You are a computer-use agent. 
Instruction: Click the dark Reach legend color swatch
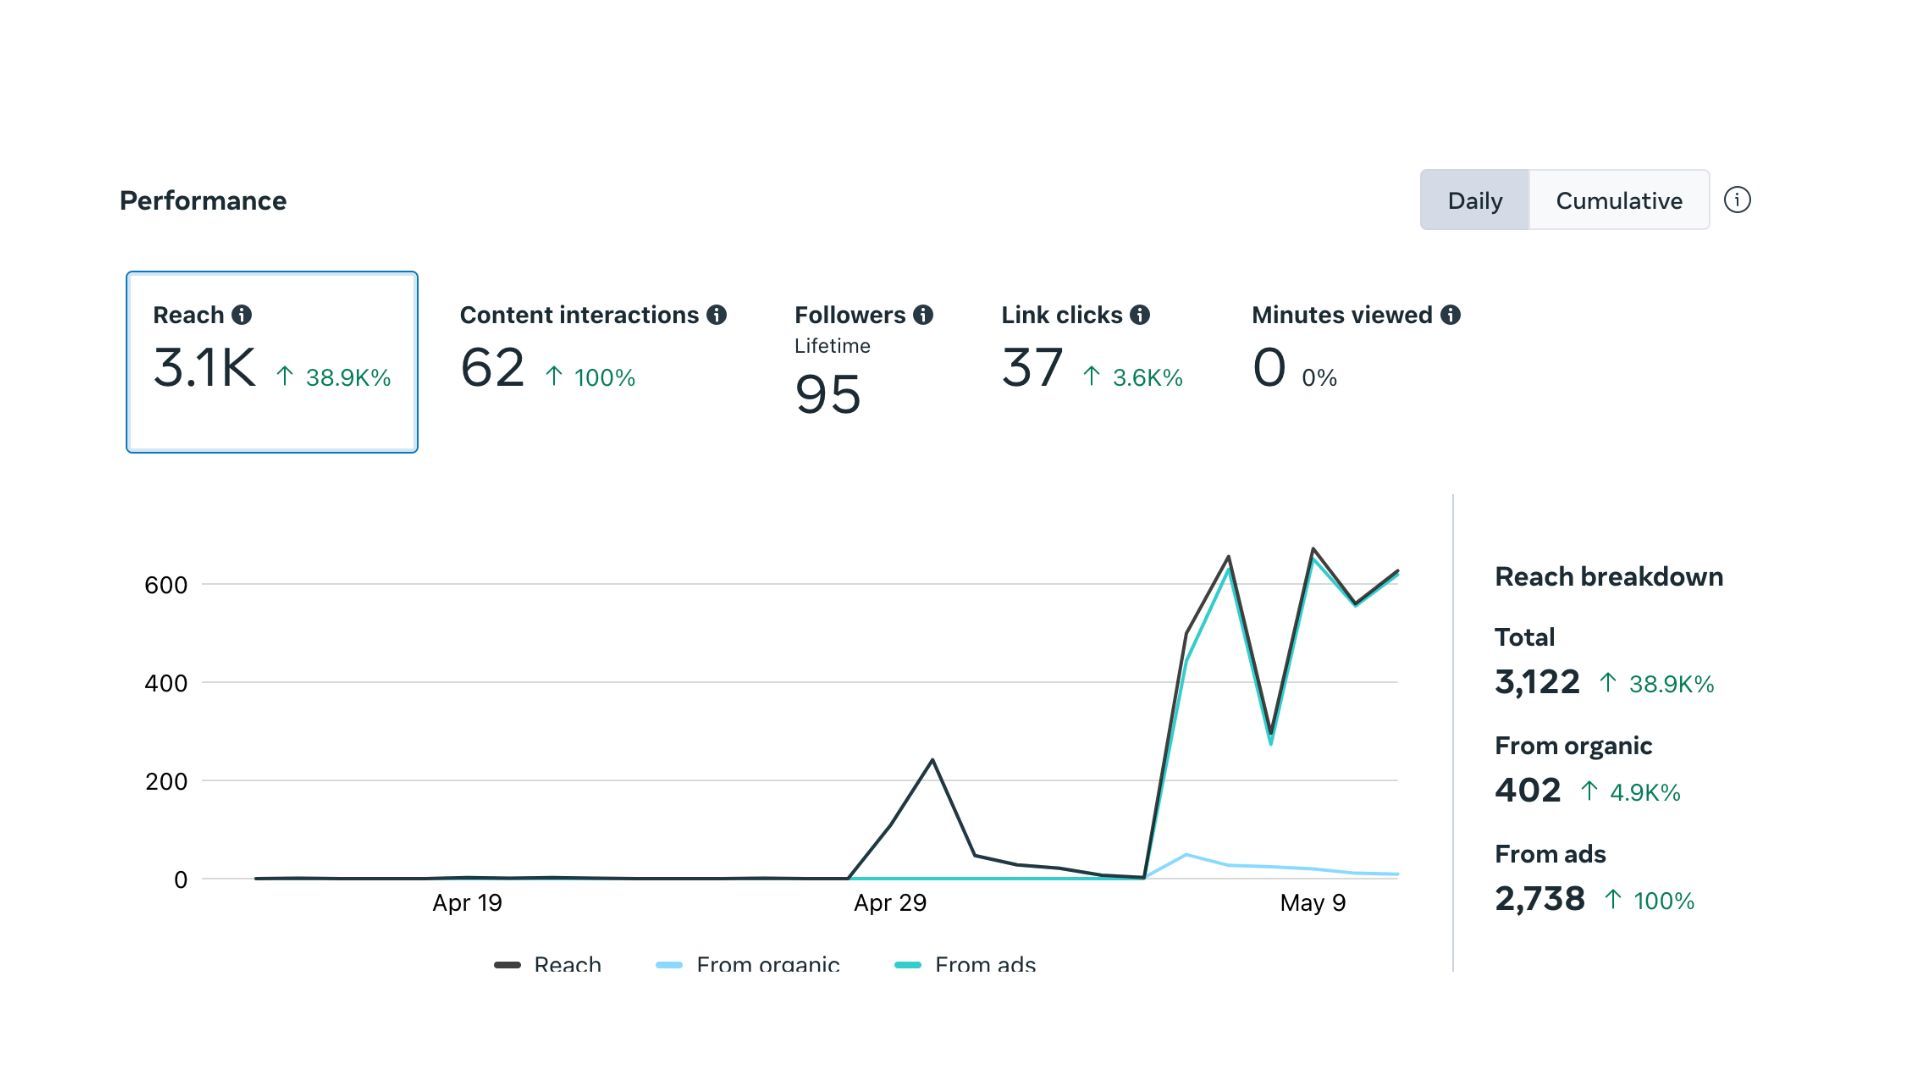508,965
